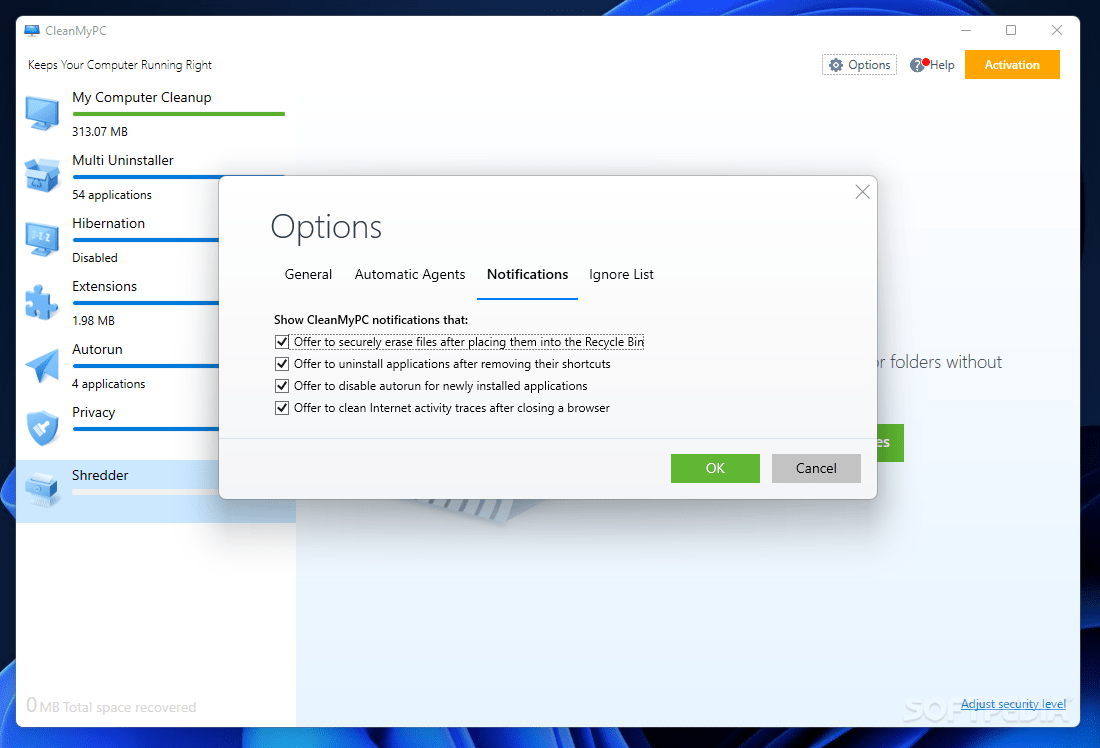Maximize the CleanMyPC window
Screen dimensions: 1100x748
click(1011, 30)
